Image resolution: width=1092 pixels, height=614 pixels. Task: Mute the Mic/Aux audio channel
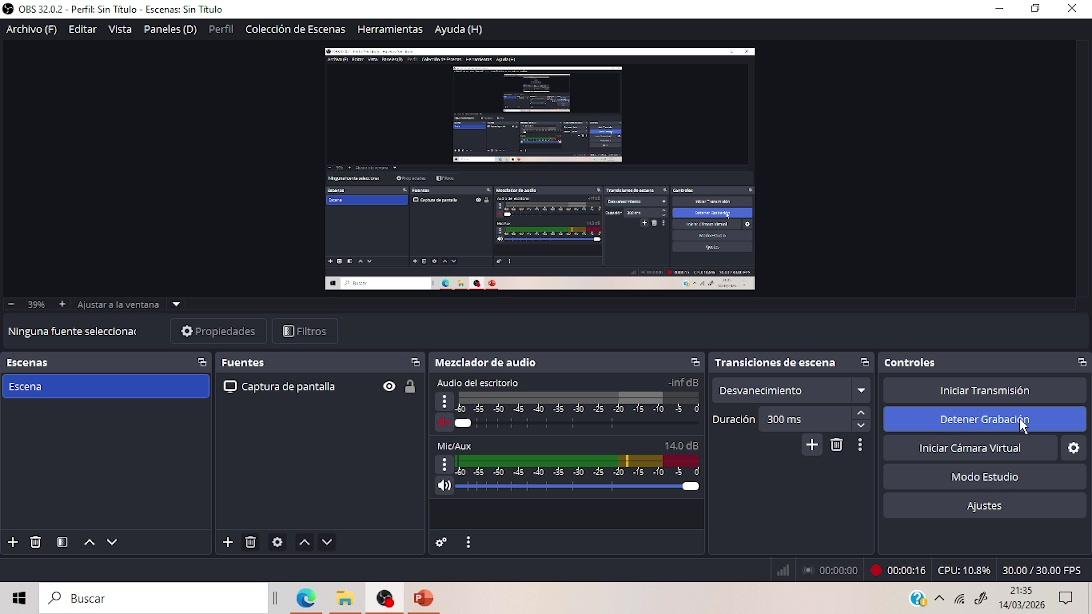click(444, 487)
